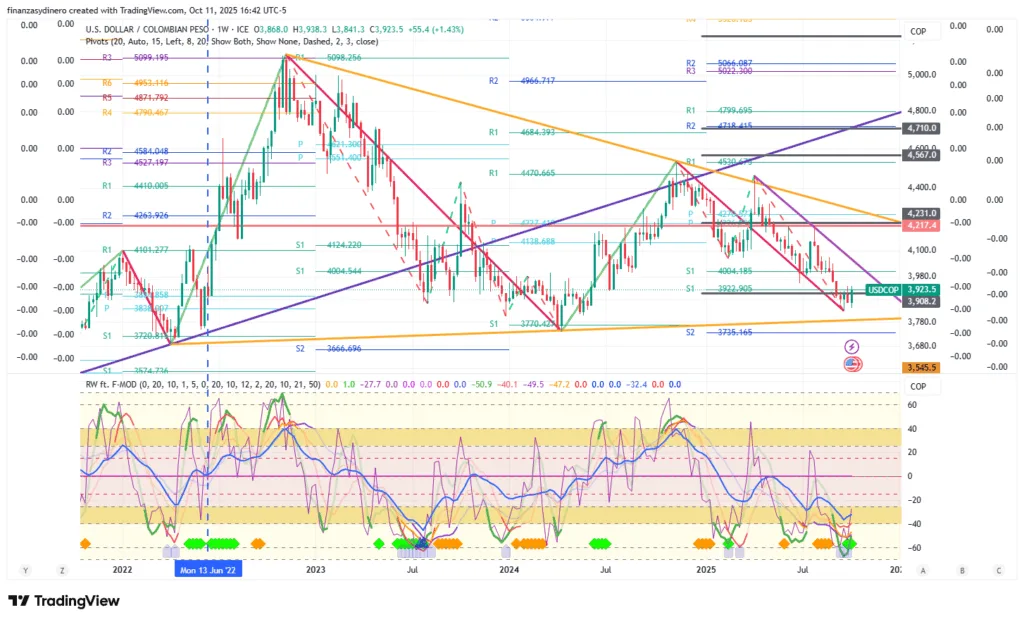This screenshot has width=1024, height=622.
Task: Click the US flag economic event icon
Action: [852, 364]
